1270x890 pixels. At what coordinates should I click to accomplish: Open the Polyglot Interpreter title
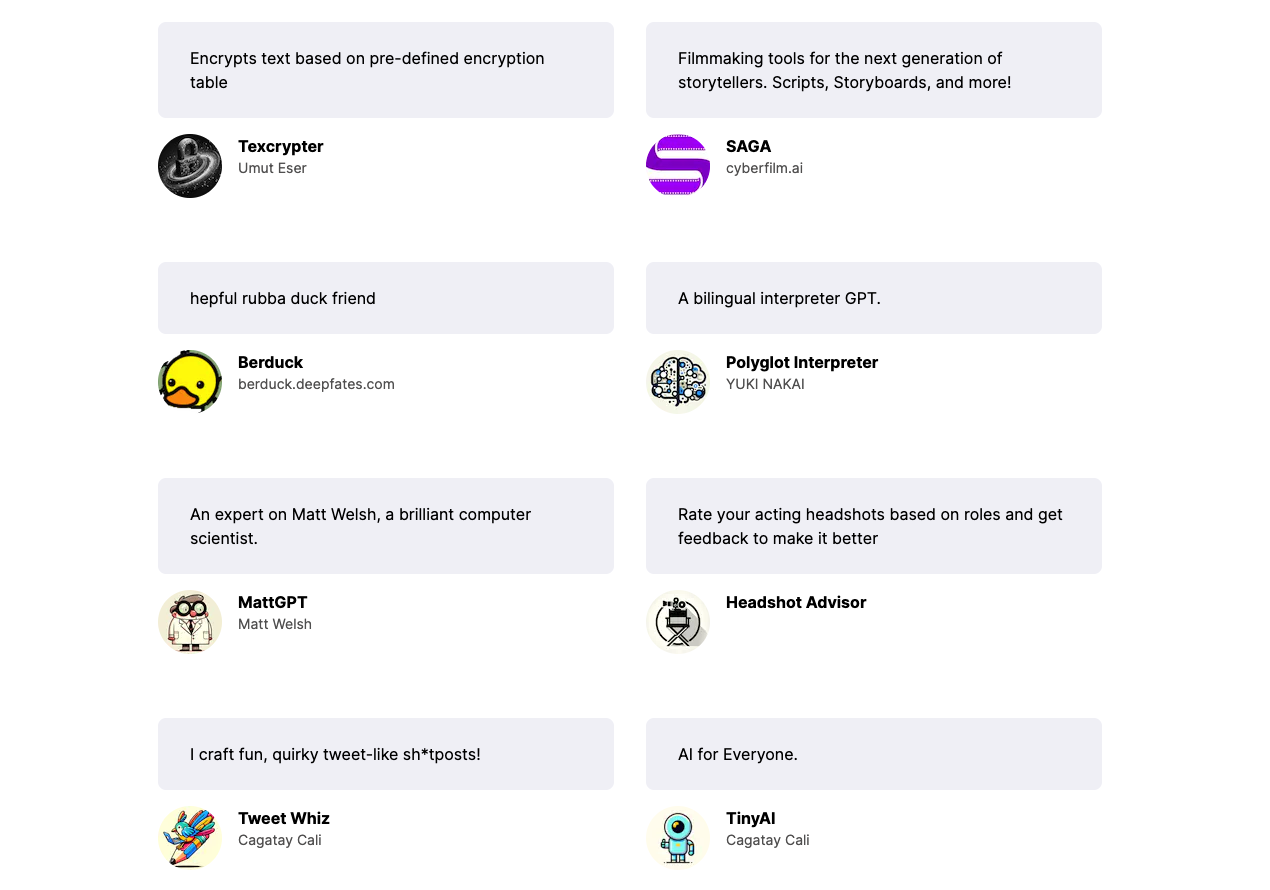click(802, 362)
